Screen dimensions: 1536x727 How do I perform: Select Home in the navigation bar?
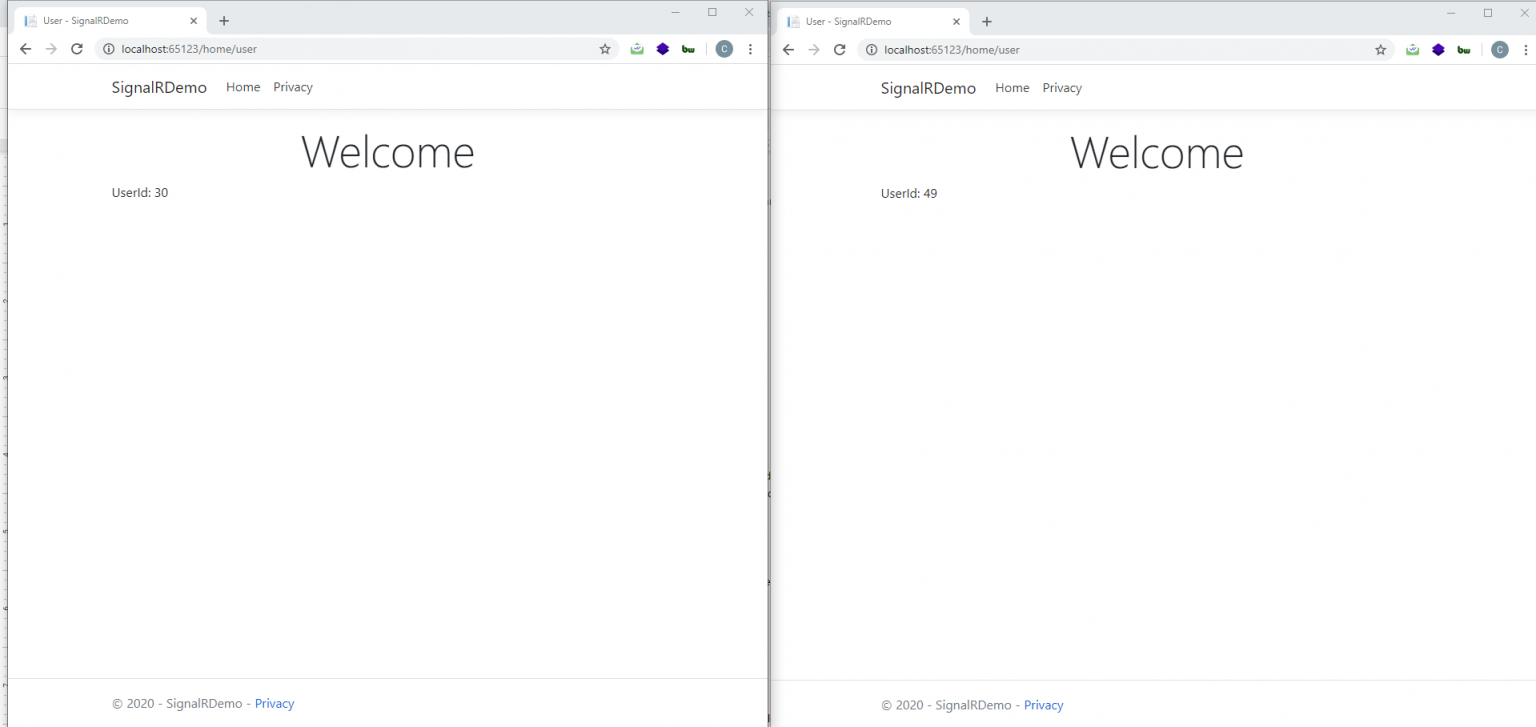242,86
